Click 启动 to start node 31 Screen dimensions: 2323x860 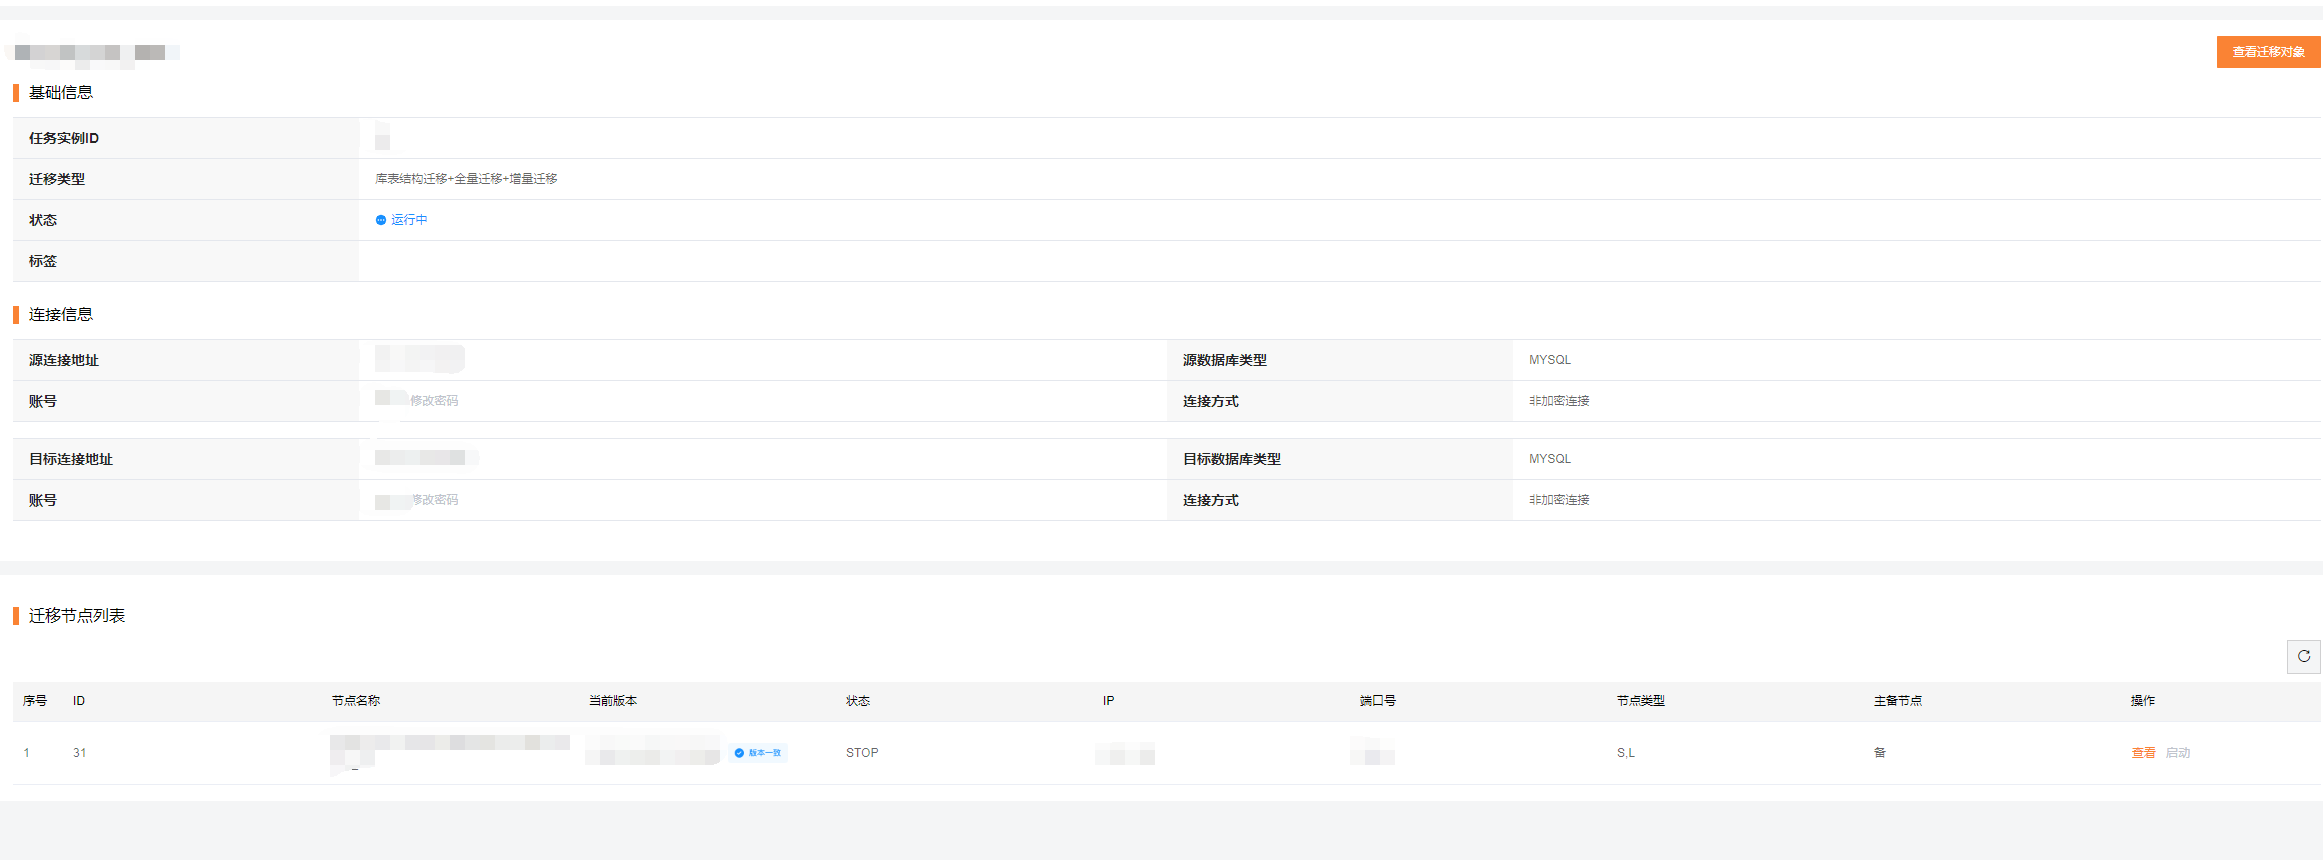tap(2178, 753)
